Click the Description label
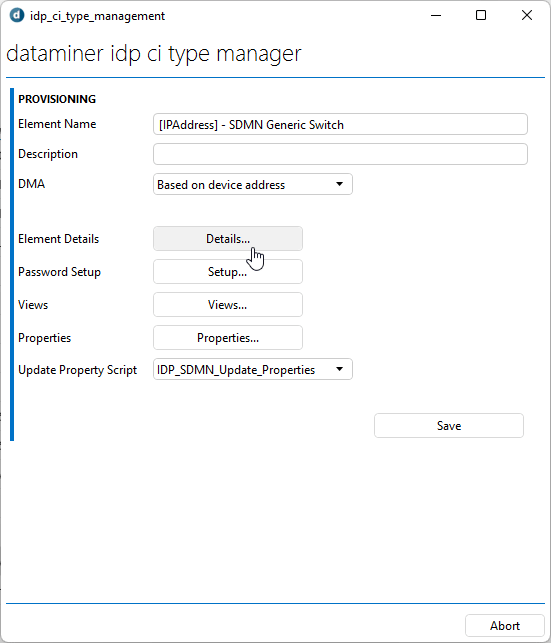 point(48,154)
